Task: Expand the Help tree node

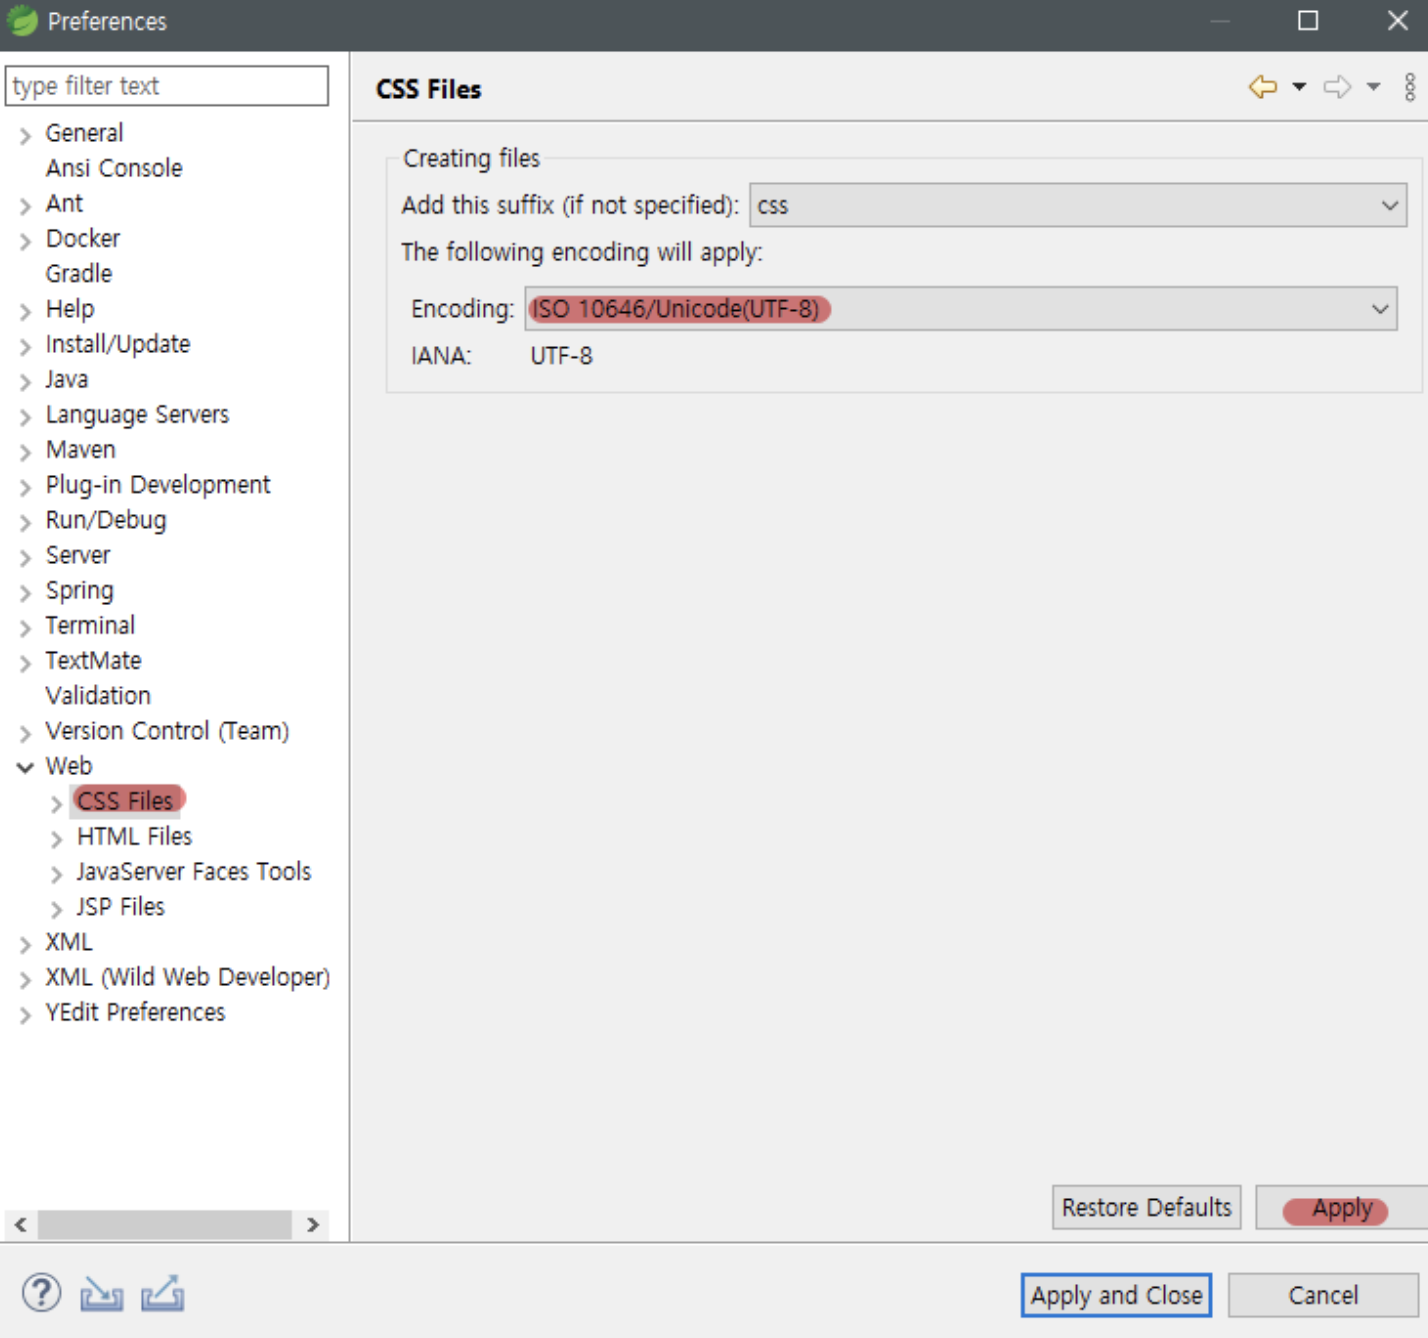Action: 25,311
